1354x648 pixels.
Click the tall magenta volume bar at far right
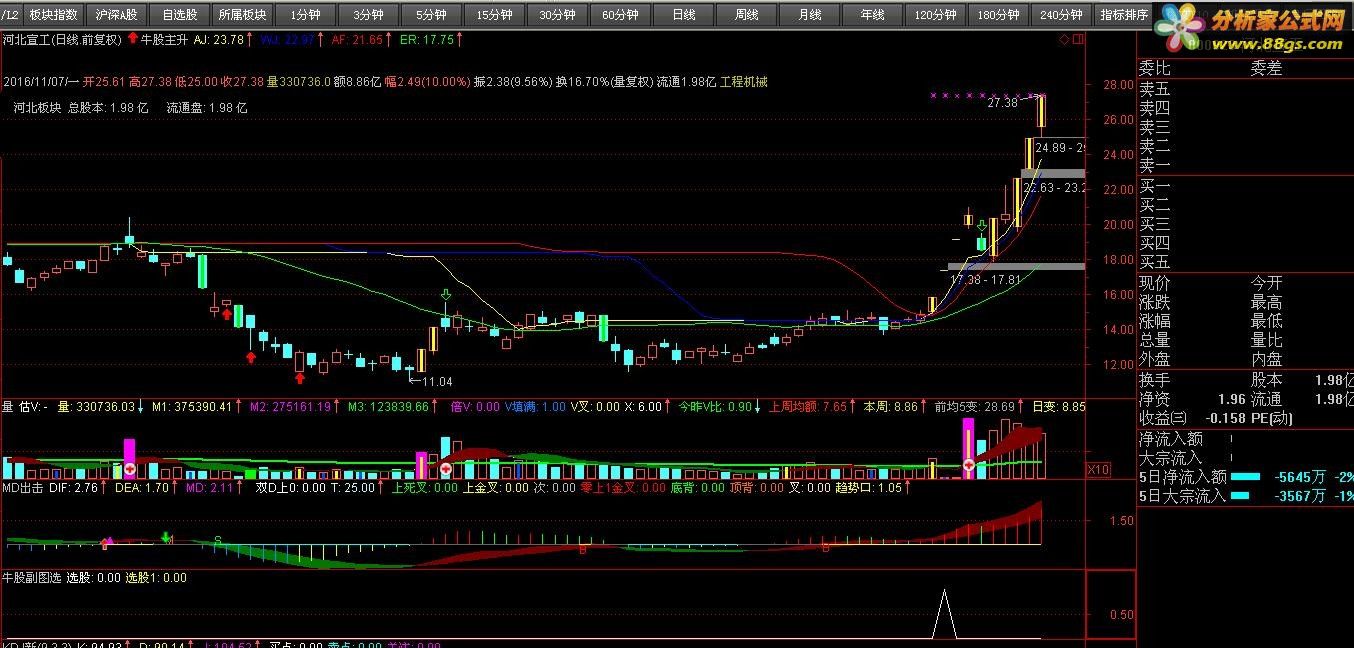(968, 448)
